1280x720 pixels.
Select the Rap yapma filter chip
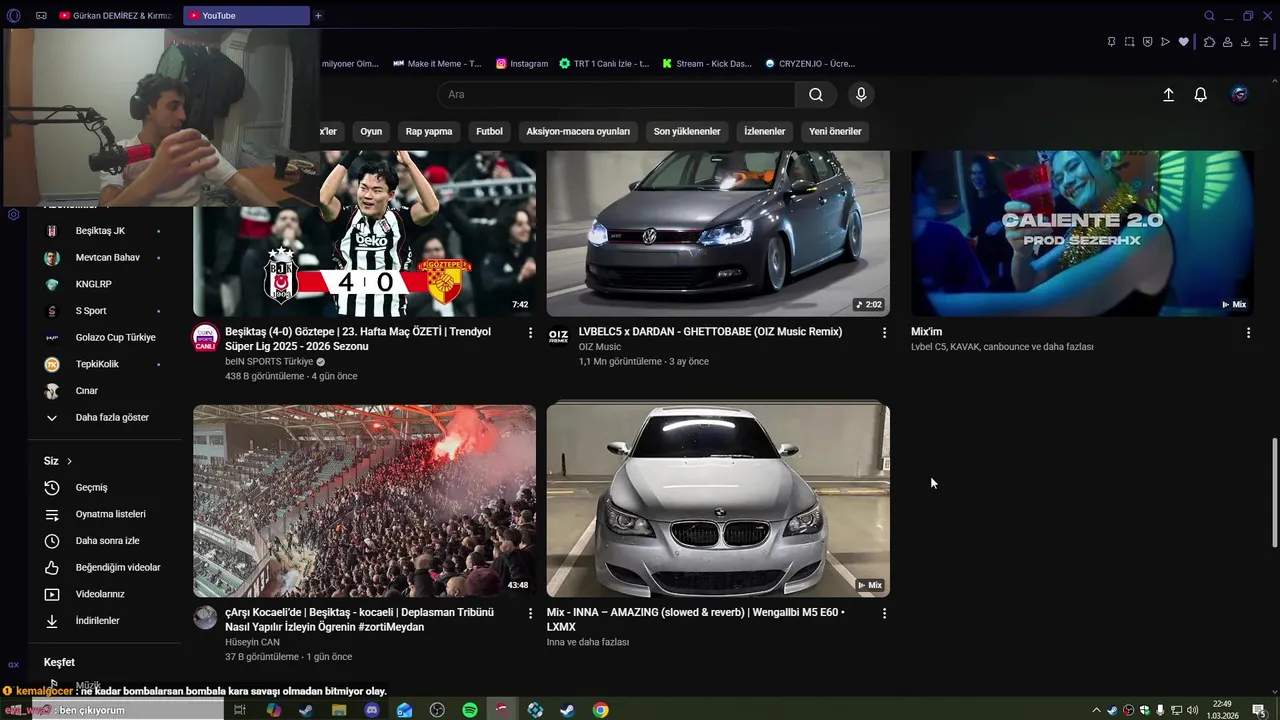pyautogui.click(x=429, y=131)
